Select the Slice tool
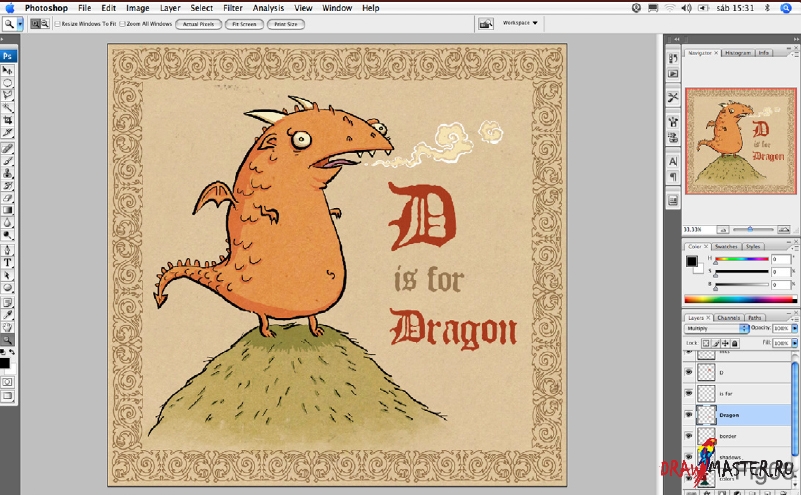801x495 pixels. (7, 132)
